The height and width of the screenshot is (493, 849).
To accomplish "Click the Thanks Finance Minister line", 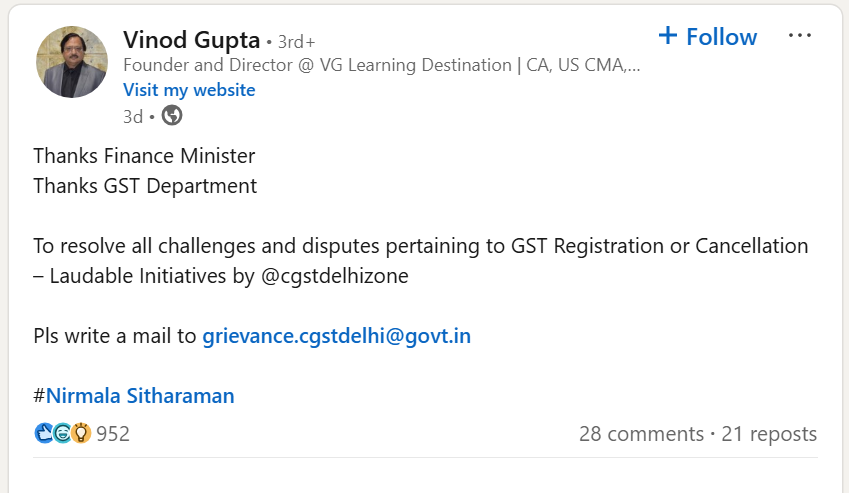I will click(x=144, y=156).
